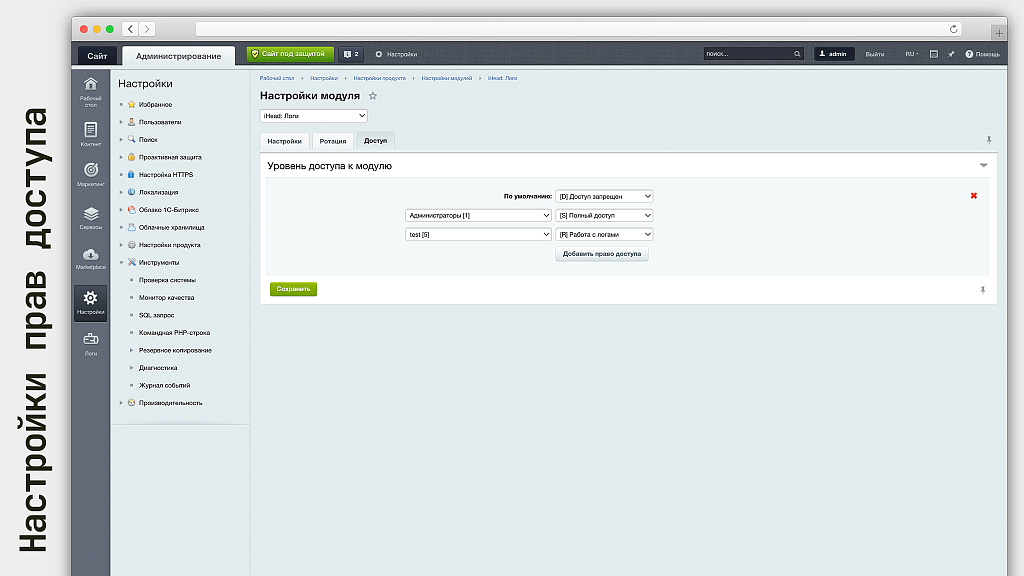Open the iHead: Логи module dropdown
Screen dimensions: 1024x576
coord(313,116)
